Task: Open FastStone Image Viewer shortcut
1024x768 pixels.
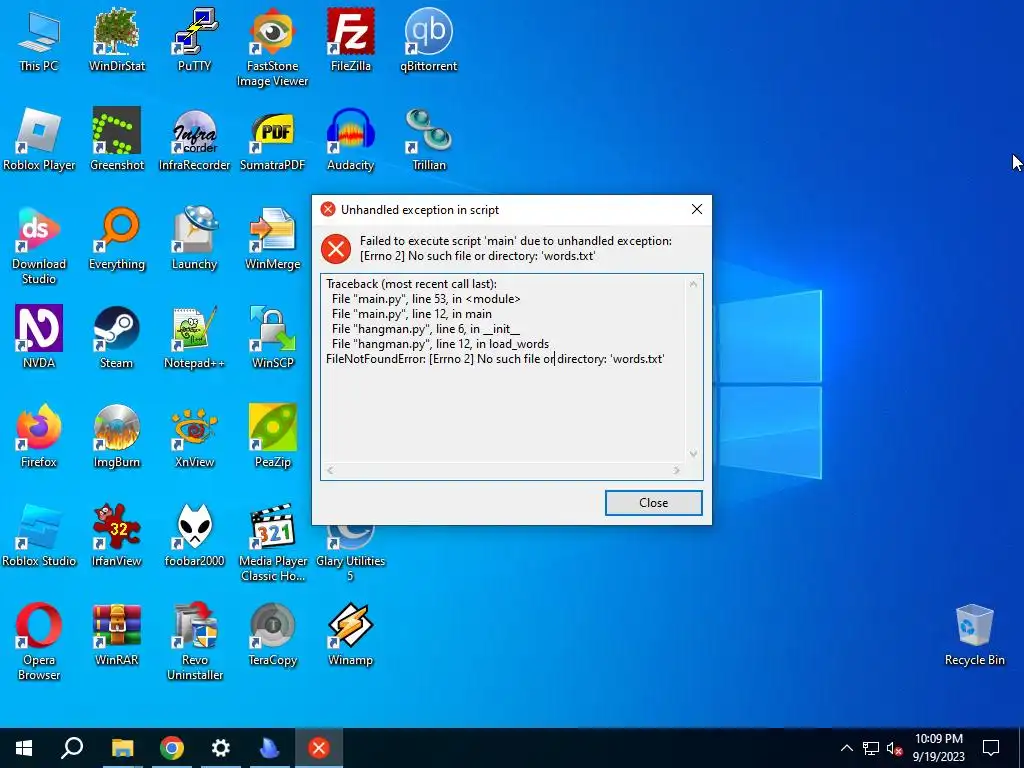Action: pyautogui.click(x=272, y=48)
